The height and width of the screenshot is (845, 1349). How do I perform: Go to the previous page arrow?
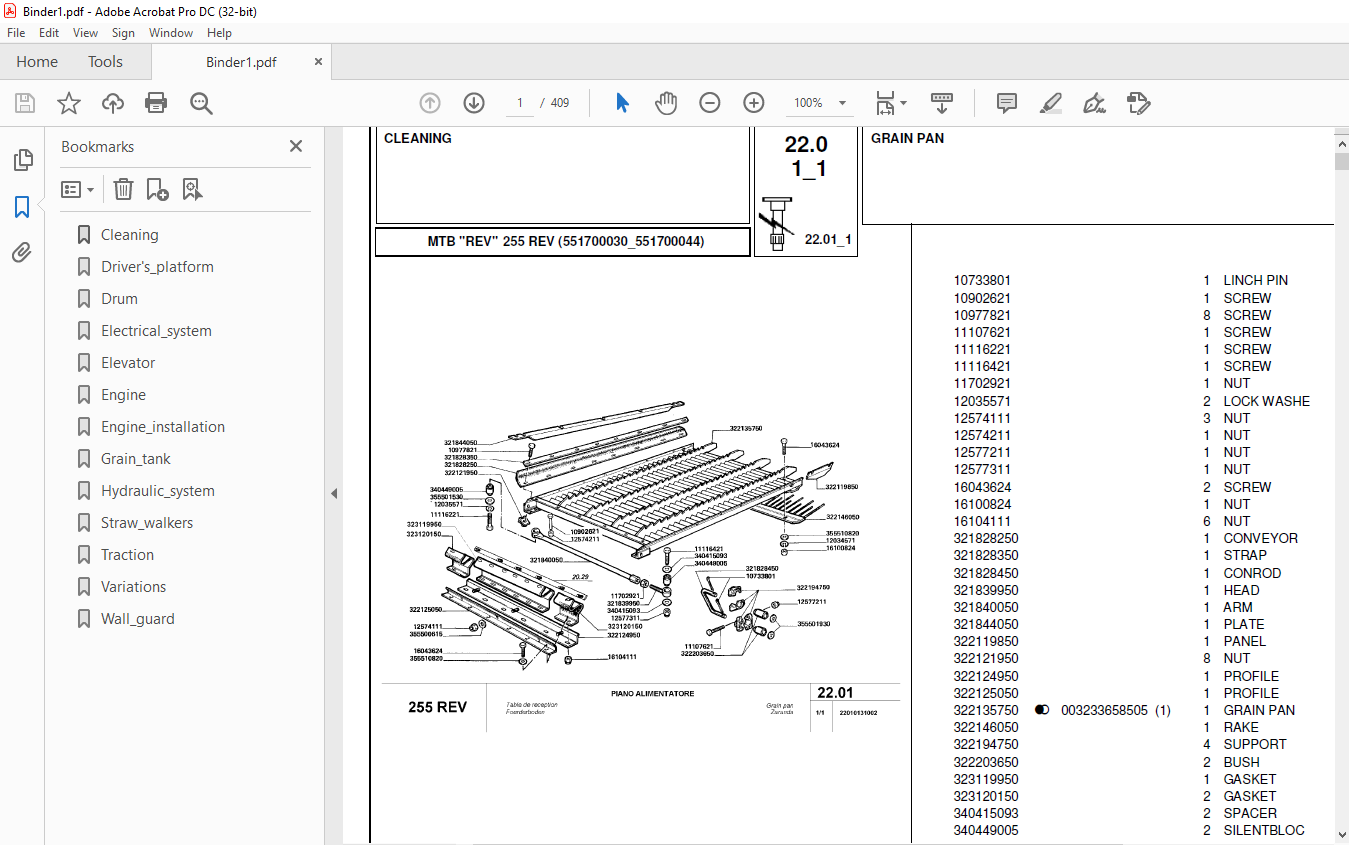[x=430, y=103]
